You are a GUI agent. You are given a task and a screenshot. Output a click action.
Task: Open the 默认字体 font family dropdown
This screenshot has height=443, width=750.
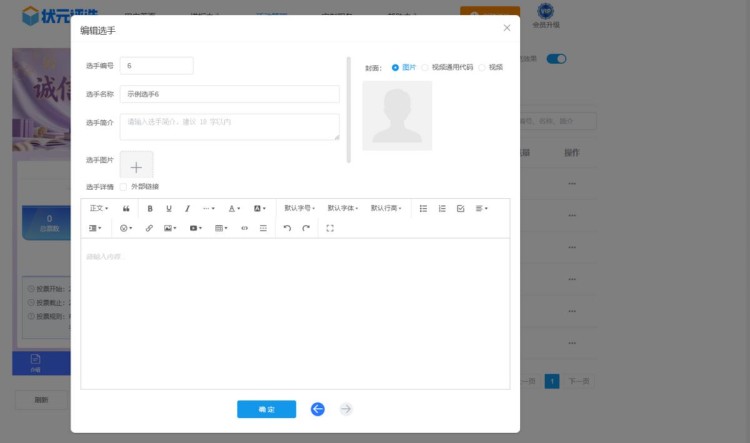point(343,208)
